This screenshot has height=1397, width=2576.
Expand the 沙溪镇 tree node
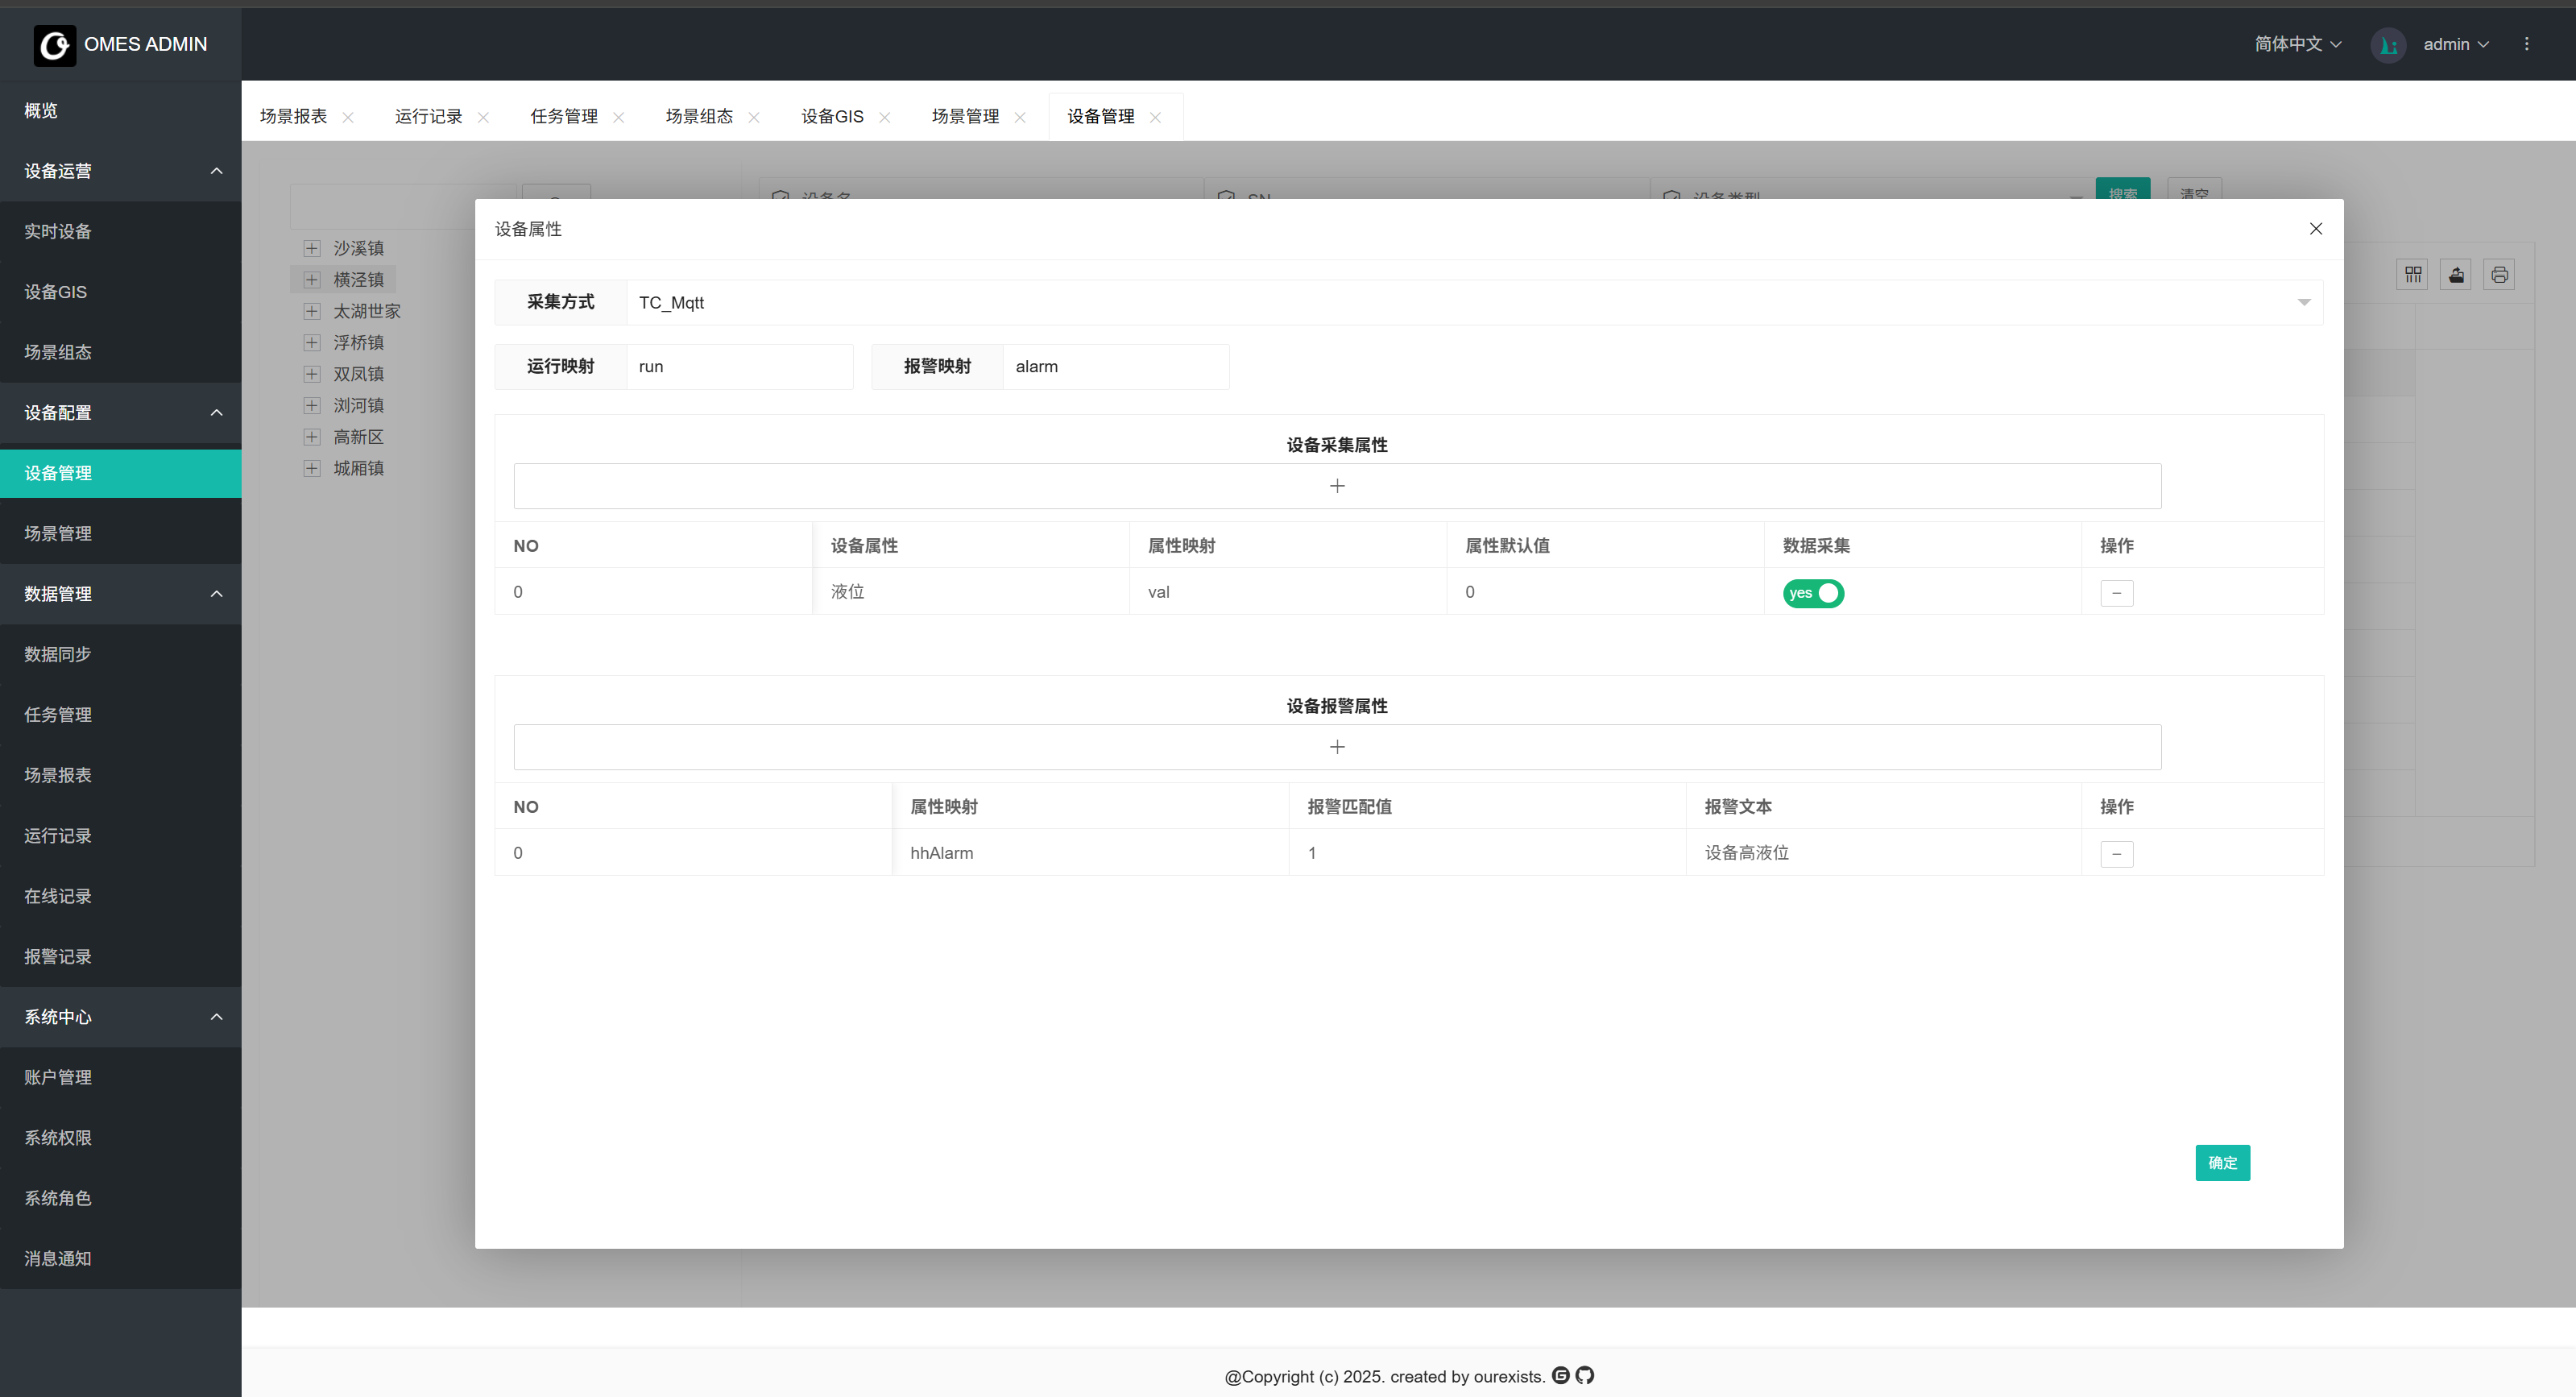(x=312, y=248)
